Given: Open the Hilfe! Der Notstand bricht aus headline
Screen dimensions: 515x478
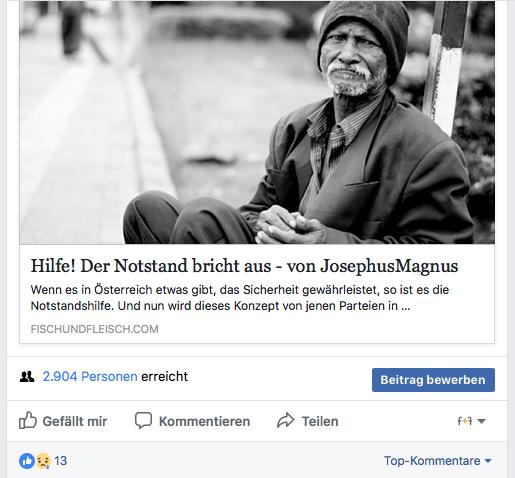Looking at the screenshot, I should [x=244, y=266].
